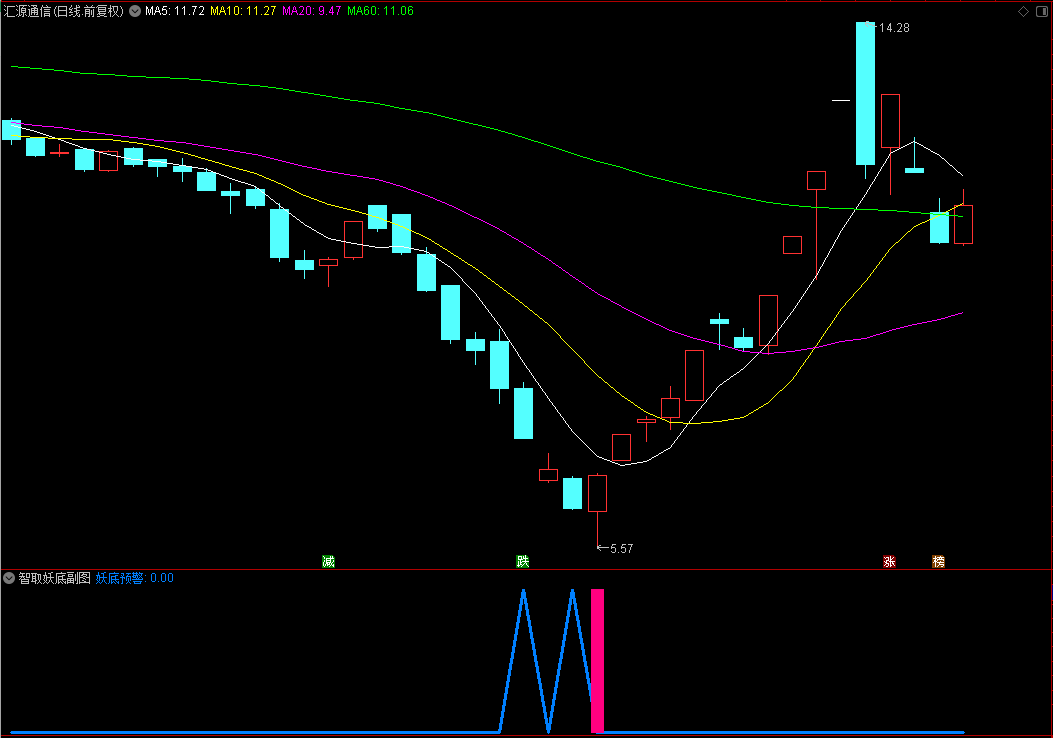
Task: Expand the 汇源通信 main chart dropdown arrow
Action: (135, 11)
